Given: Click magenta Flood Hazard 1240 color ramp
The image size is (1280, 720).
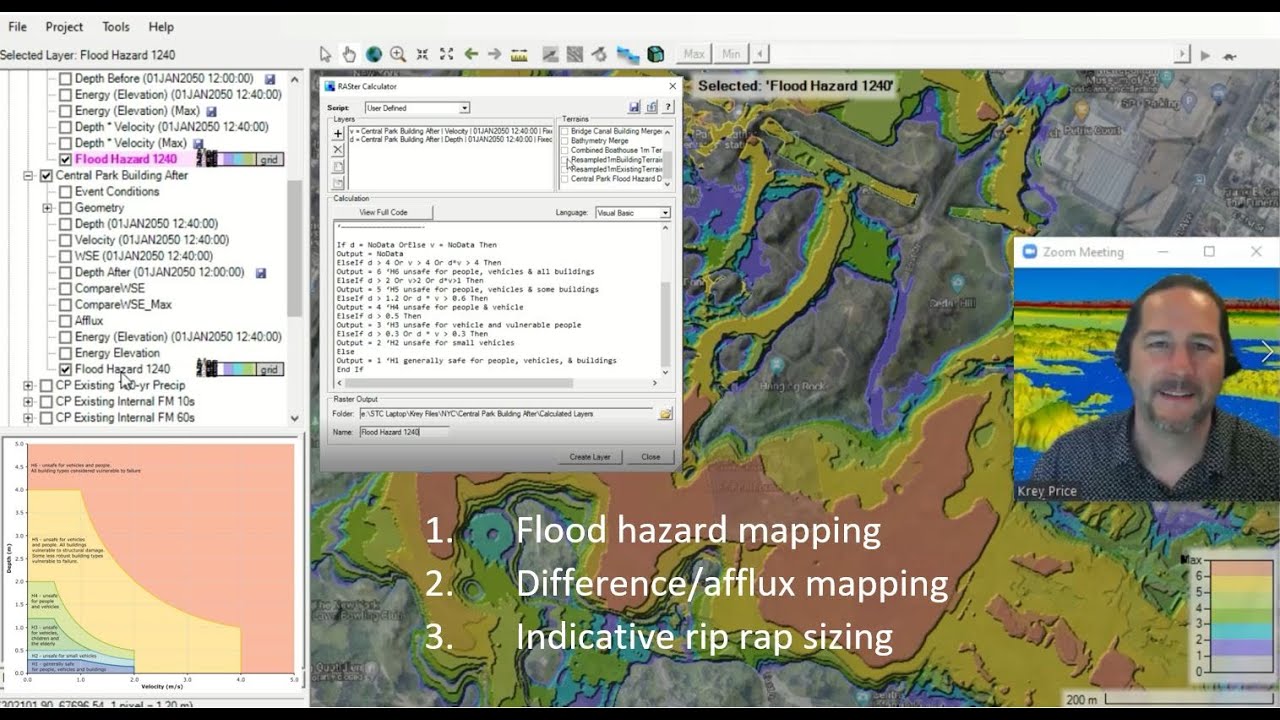Looking at the screenshot, I should click(240, 159).
